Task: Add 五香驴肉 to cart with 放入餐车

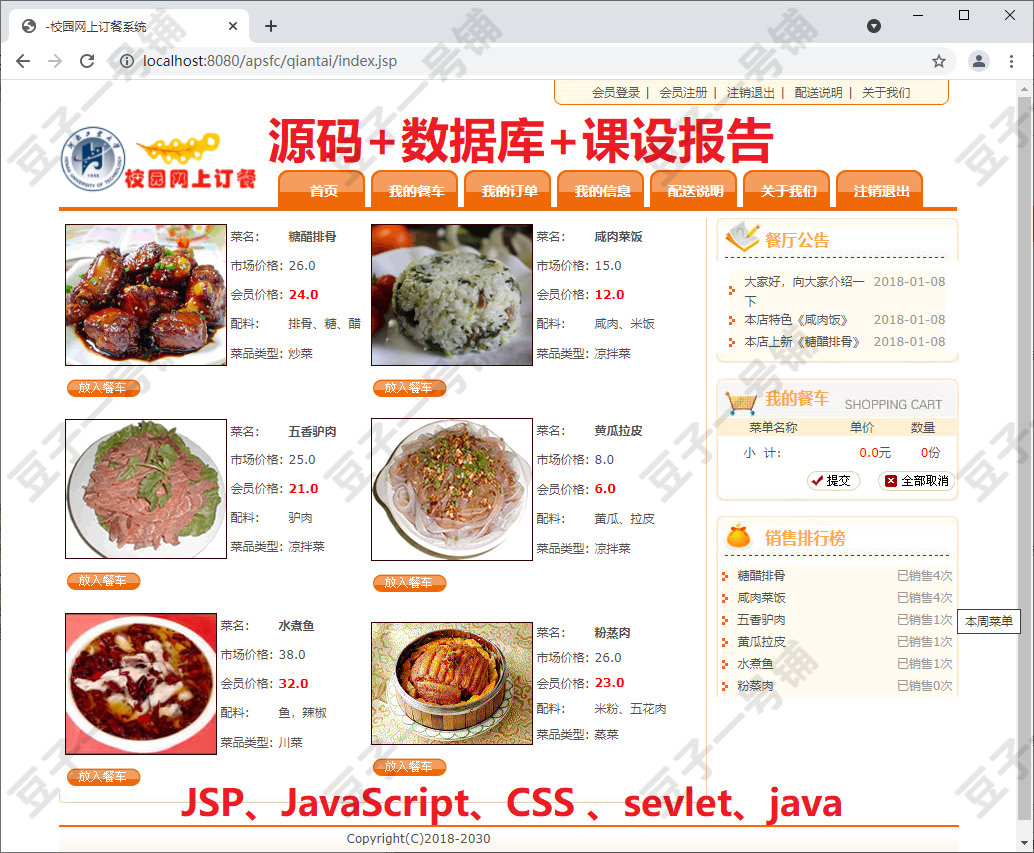Action: [104, 581]
